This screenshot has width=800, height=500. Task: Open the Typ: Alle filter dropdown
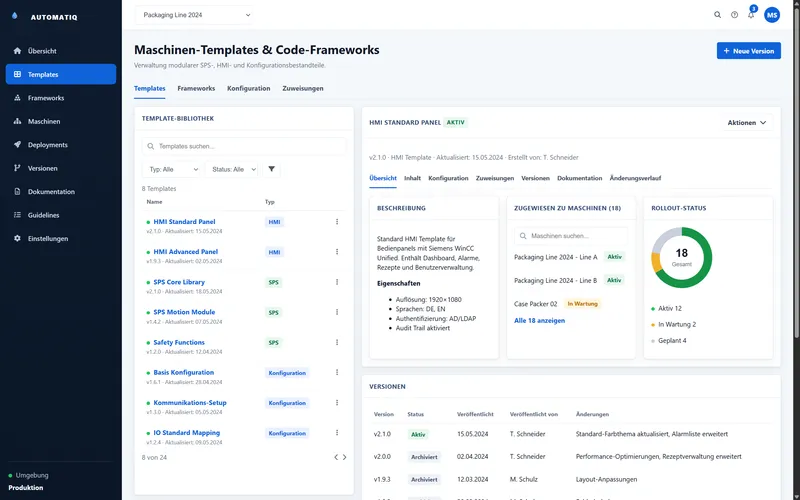pos(172,169)
